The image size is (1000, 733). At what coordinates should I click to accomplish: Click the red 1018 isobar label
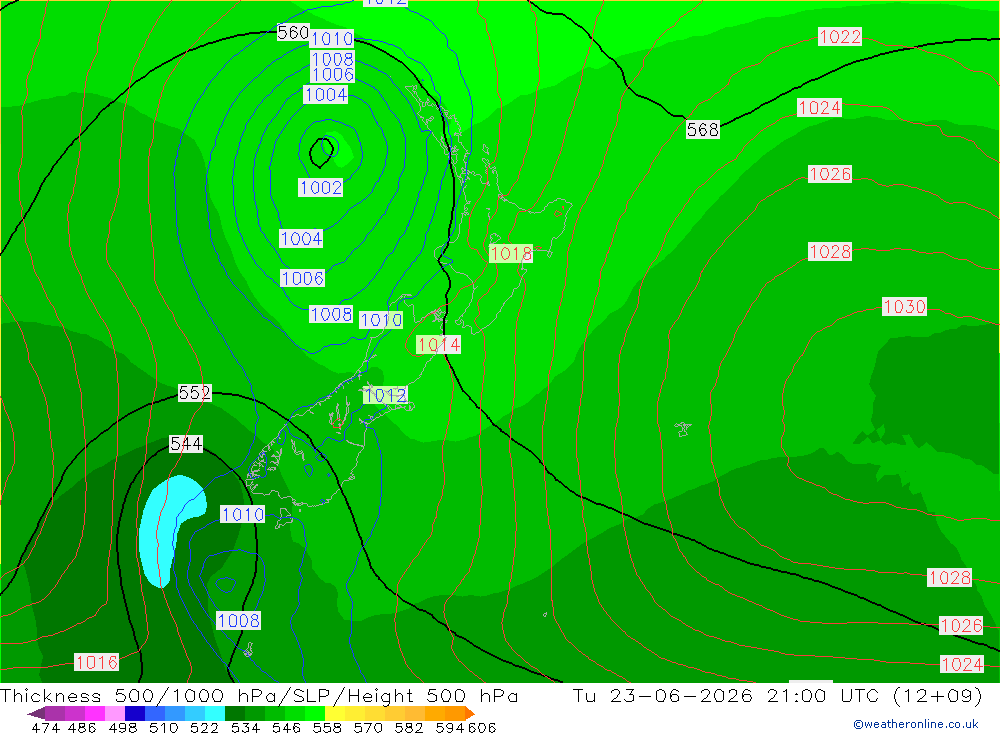[x=511, y=253]
